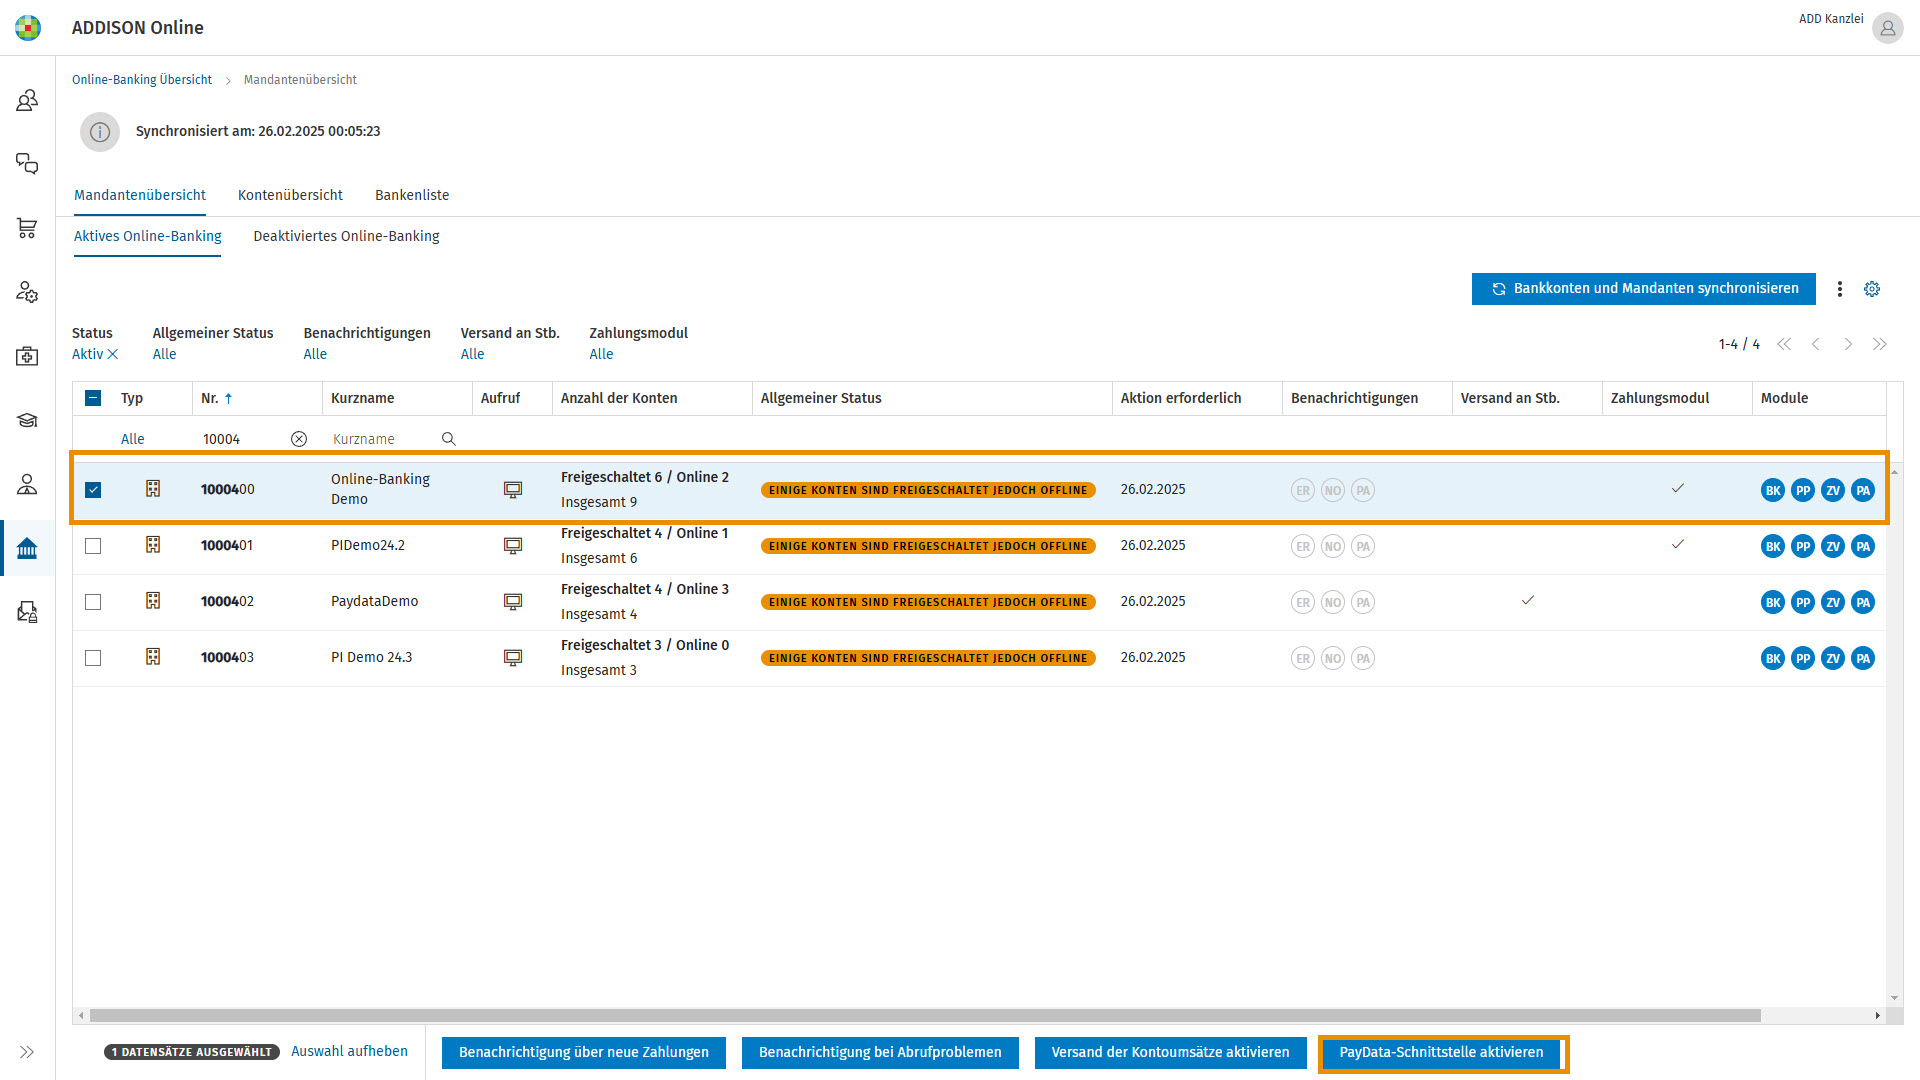Image resolution: width=1920 pixels, height=1080 pixels.
Task: Open the clients icon in left sidebar
Action: [27, 100]
